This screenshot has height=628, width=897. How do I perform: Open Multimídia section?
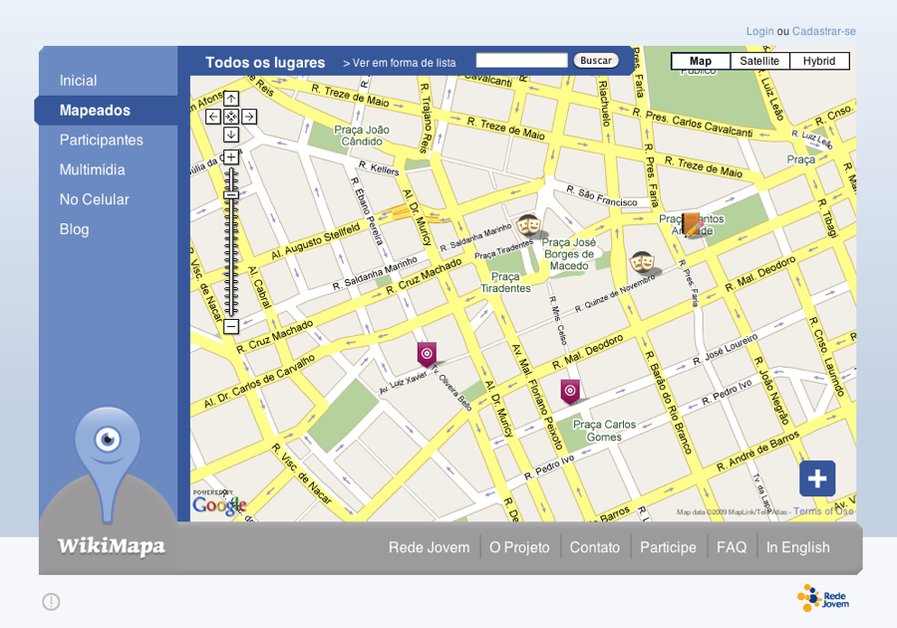click(x=92, y=170)
